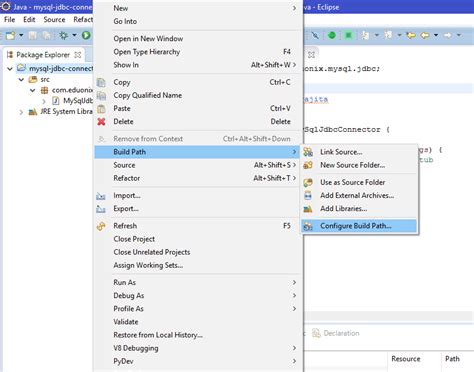
Task: Collapse the src folder node
Action: [x=21, y=80]
